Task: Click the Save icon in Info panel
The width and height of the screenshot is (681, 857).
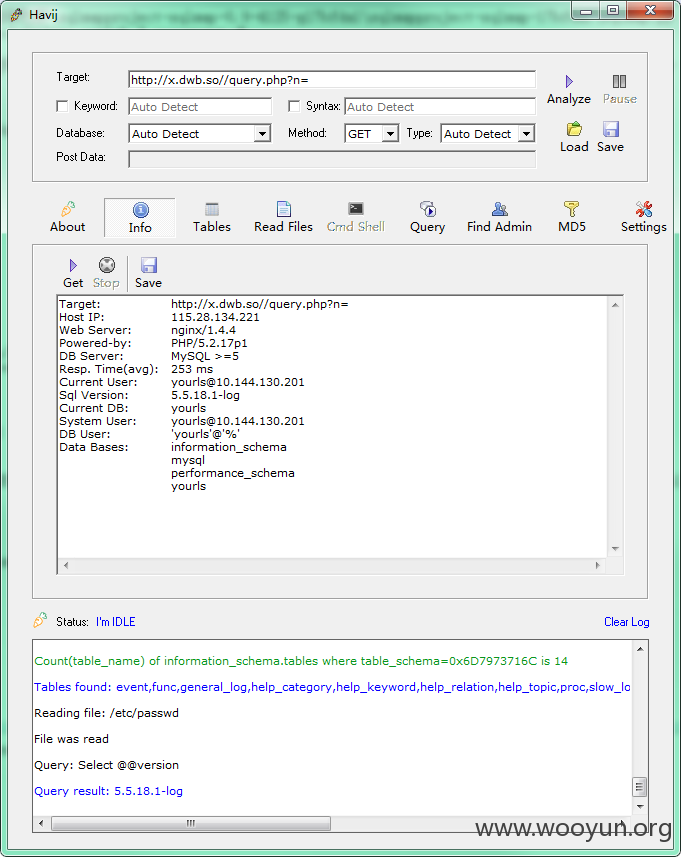Action: [x=149, y=265]
